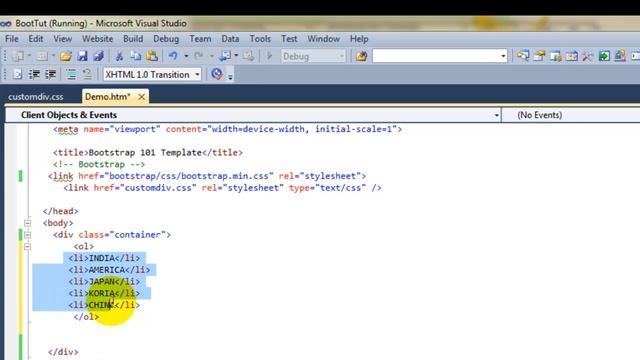Click the AMERICA list item line

[x=109, y=270]
